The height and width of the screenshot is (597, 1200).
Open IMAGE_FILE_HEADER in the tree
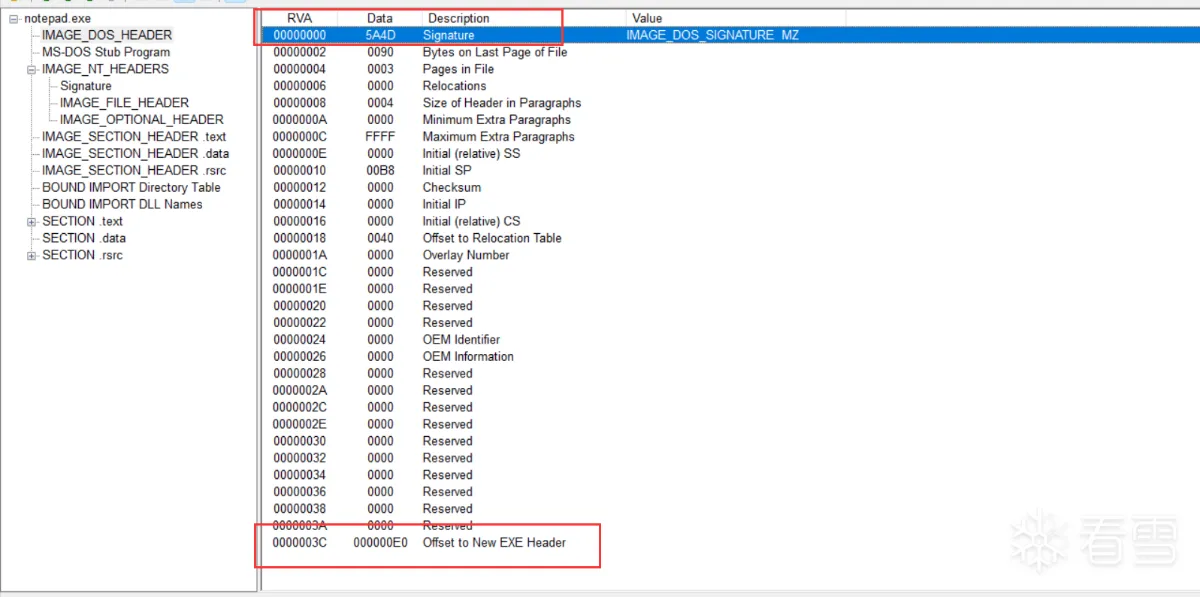pos(124,103)
